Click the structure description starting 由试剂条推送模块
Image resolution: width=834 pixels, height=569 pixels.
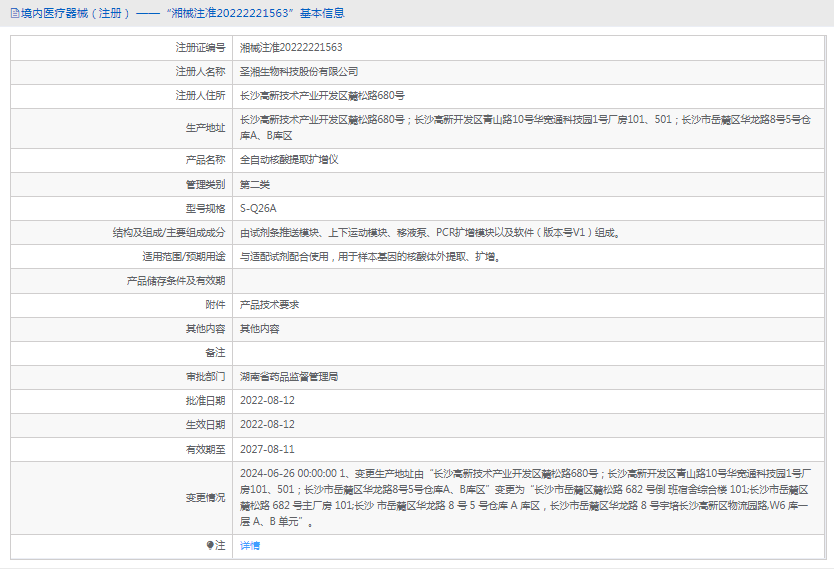[430, 232]
